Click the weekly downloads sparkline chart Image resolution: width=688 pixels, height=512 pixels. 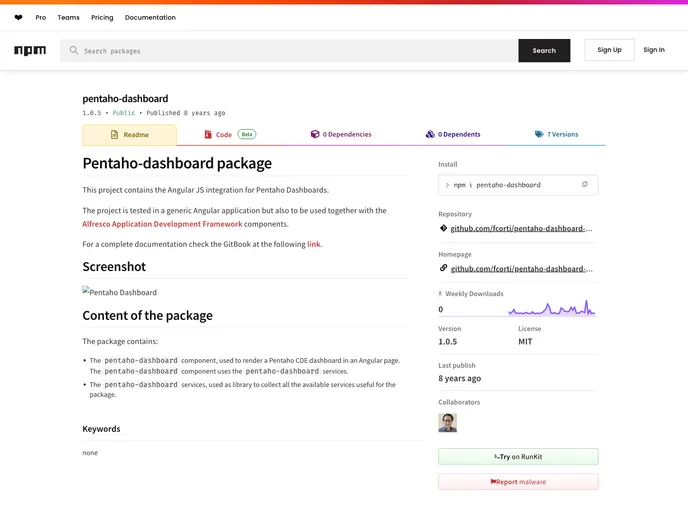(x=552, y=308)
